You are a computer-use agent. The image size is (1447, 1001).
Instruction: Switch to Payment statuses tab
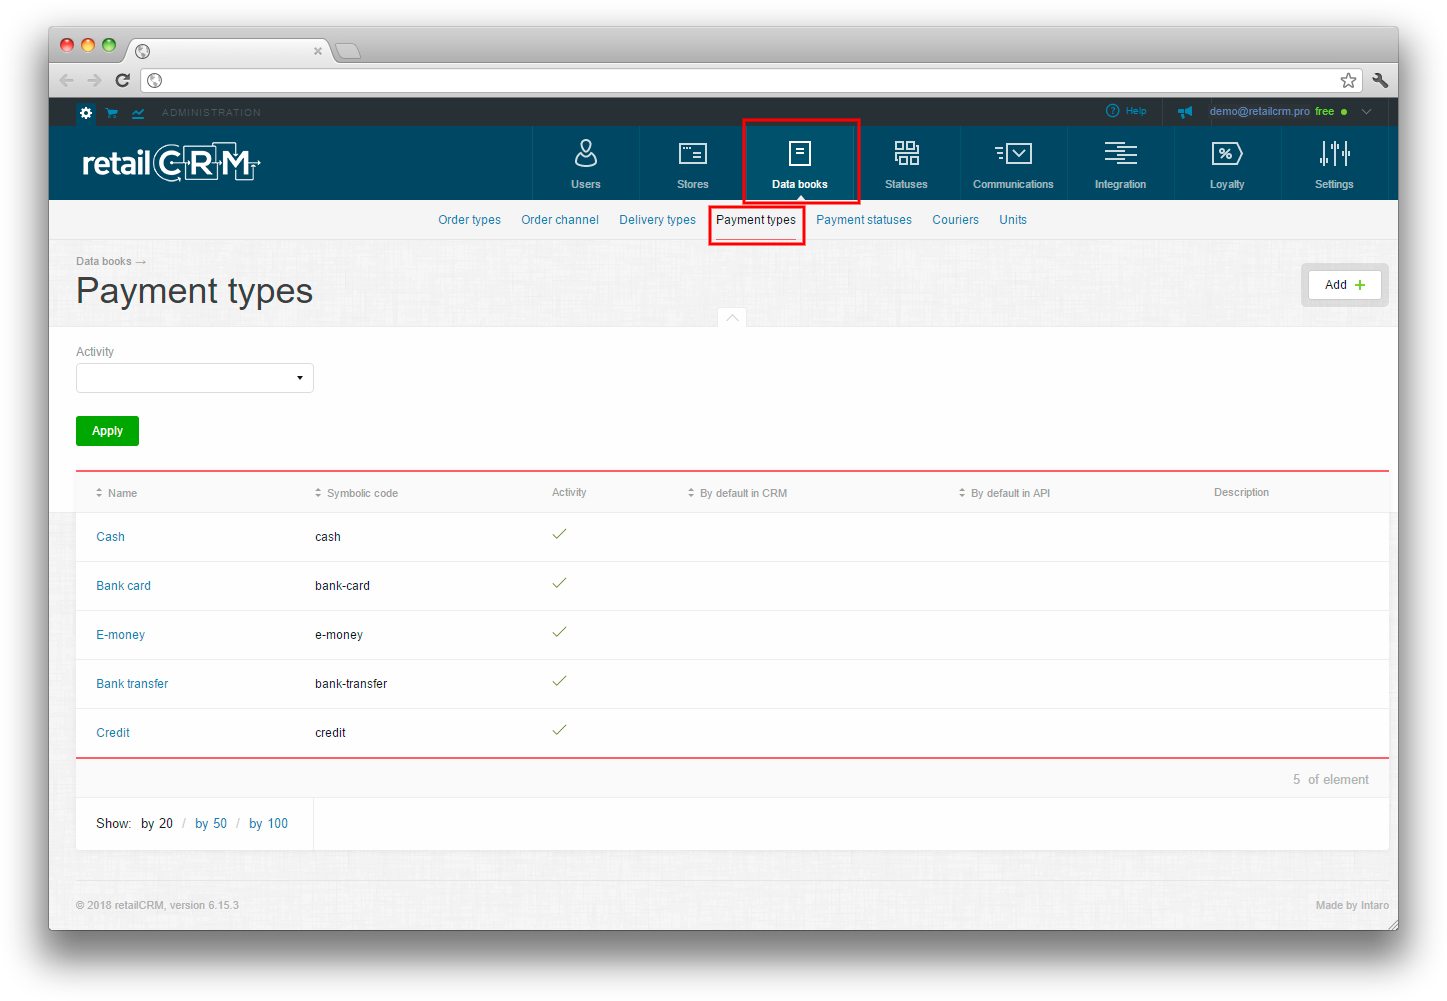point(864,220)
